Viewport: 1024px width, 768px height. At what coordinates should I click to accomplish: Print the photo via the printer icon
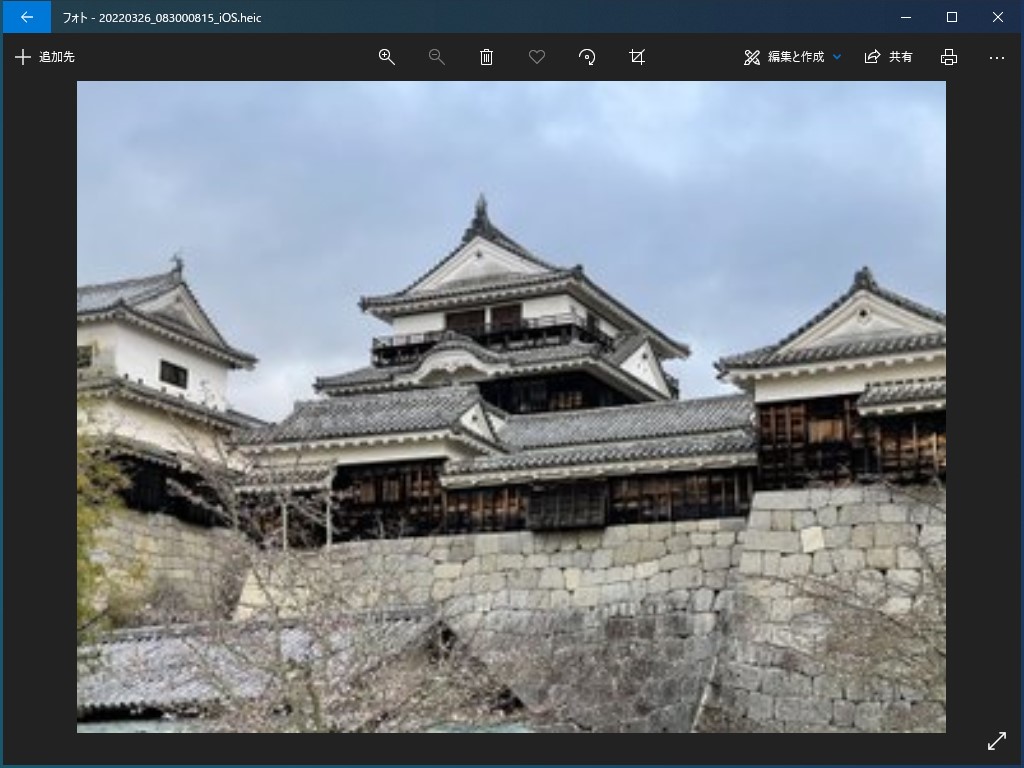click(948, 57)
